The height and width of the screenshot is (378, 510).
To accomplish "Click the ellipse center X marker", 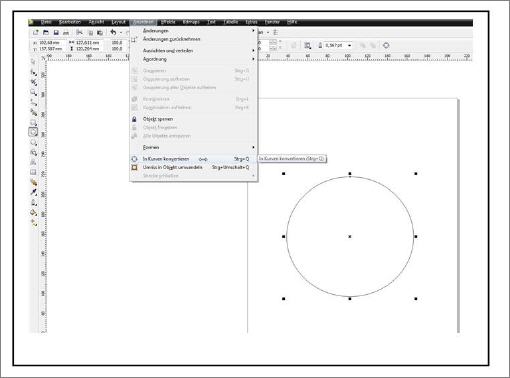I will (350, 236).
